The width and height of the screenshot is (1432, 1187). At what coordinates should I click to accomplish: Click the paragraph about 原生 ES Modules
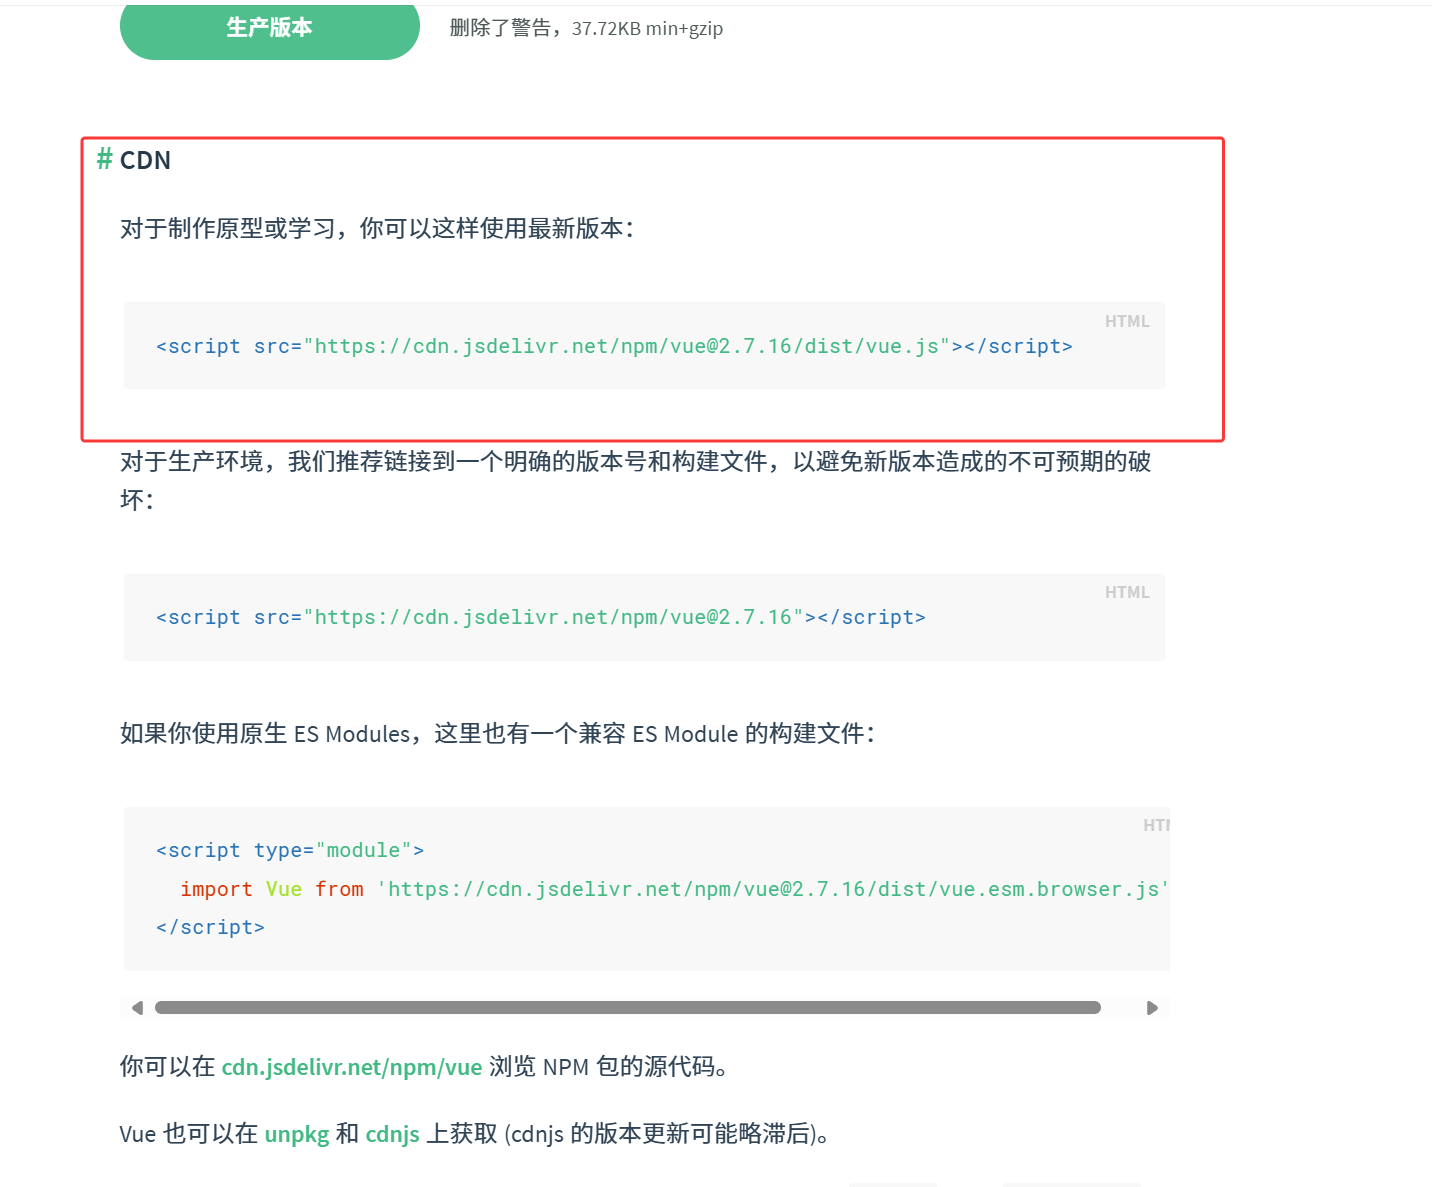click(498, 734)
